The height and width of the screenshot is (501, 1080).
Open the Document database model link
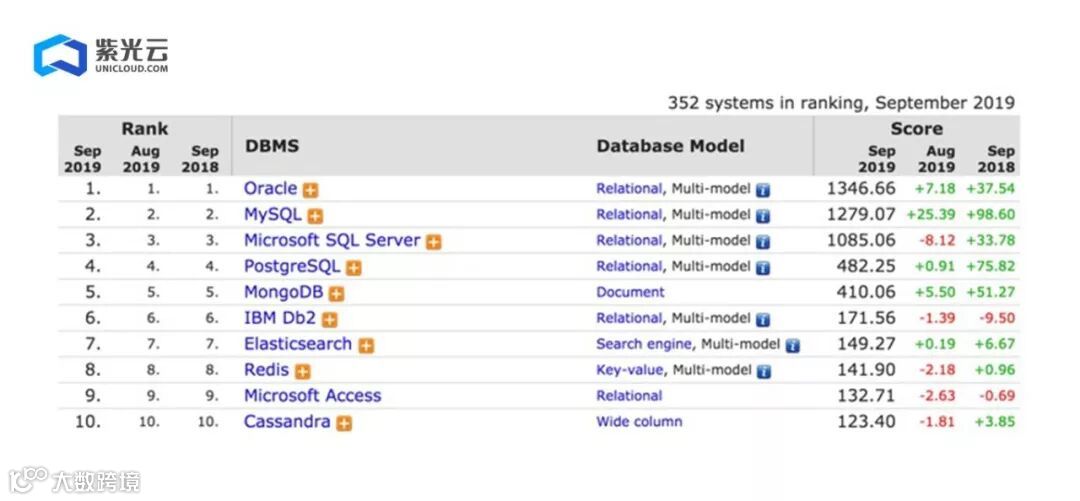pyautogui.click(x=630, y=293)
